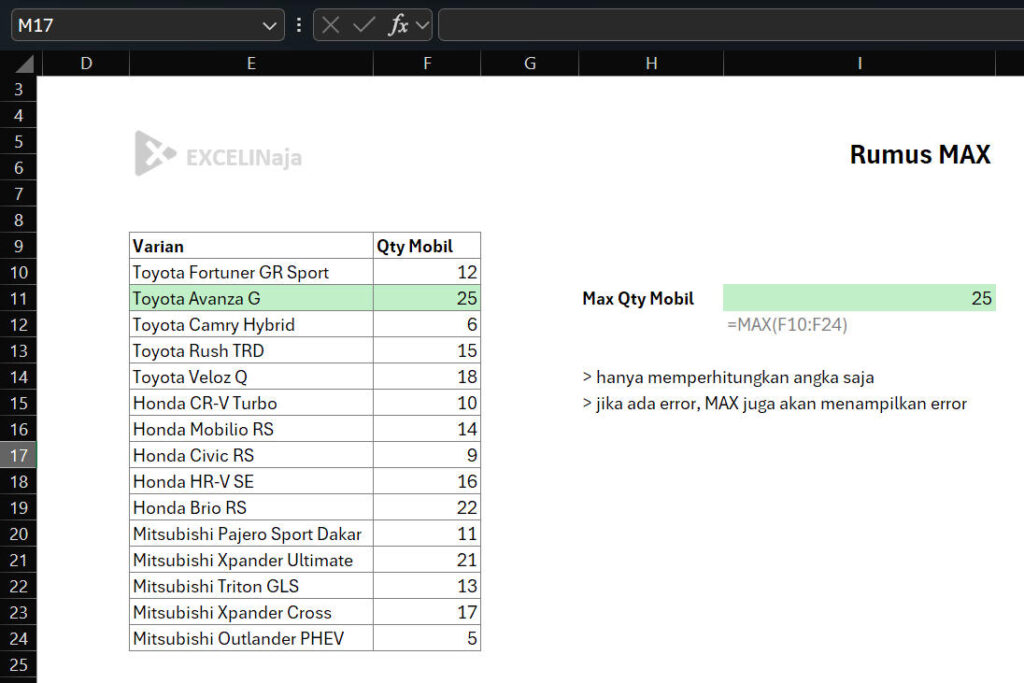
Task: Click the quantity 6 for Camry Hybrid
Action: [x=427, y=325]
